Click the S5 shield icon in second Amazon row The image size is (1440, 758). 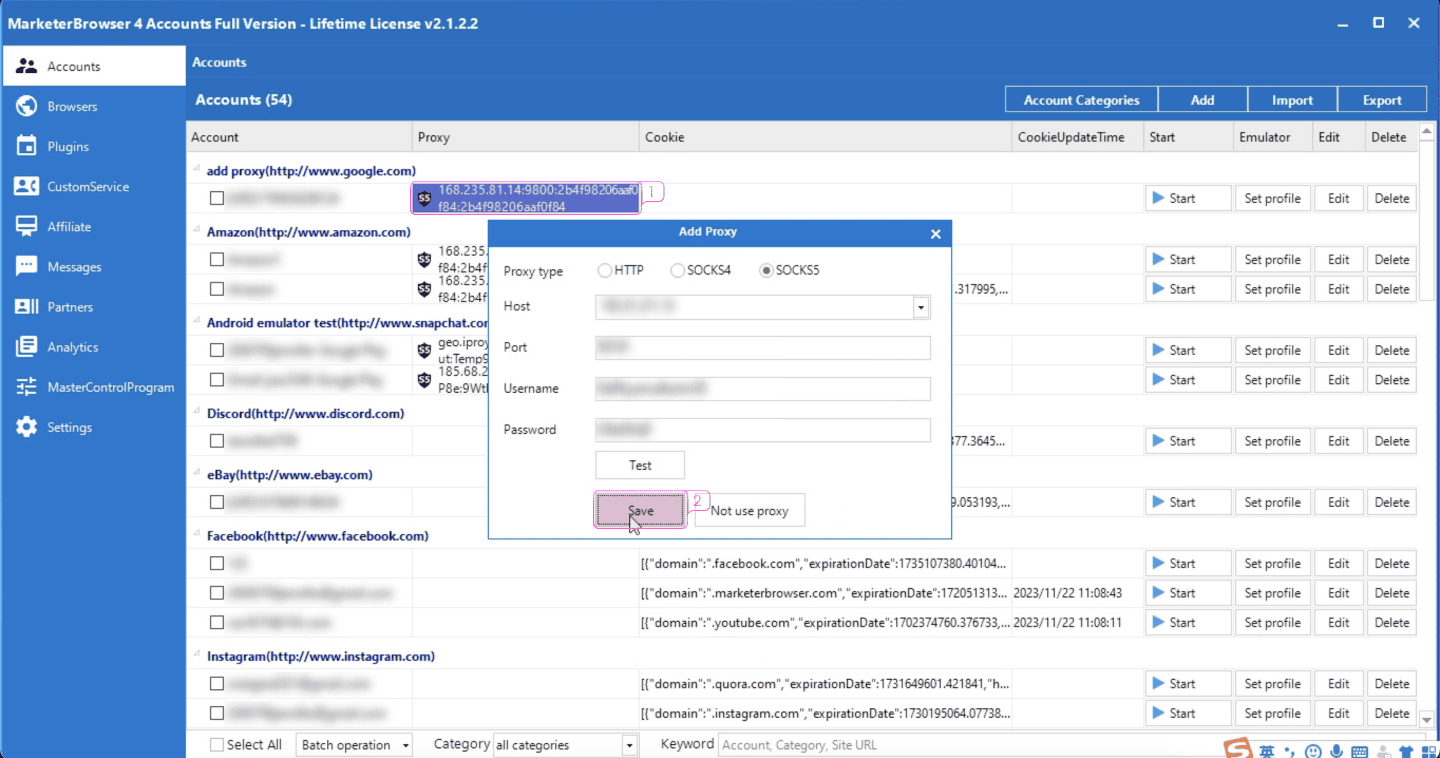coord(425,289)
